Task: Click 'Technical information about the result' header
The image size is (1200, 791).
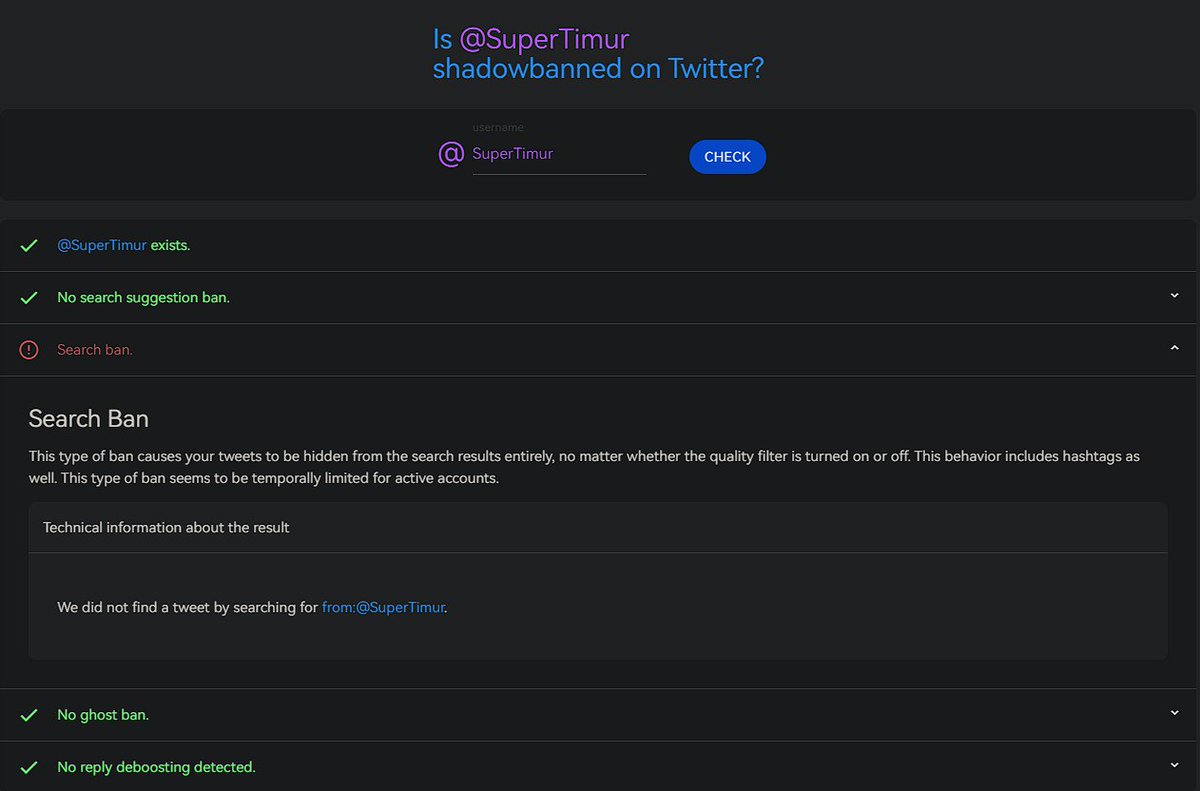Action: 166,527
